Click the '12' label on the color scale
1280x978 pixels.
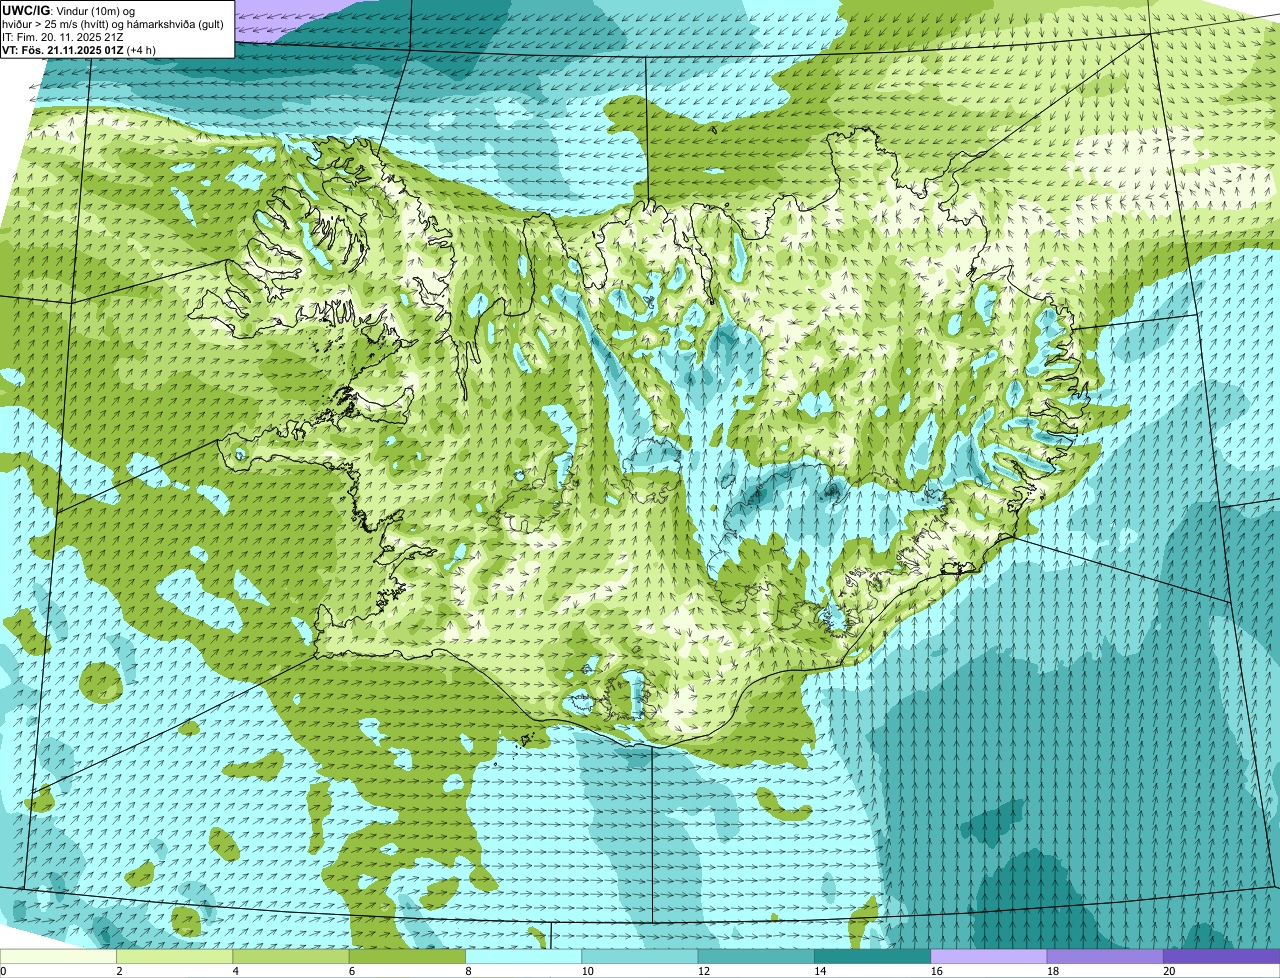[703, 971]
